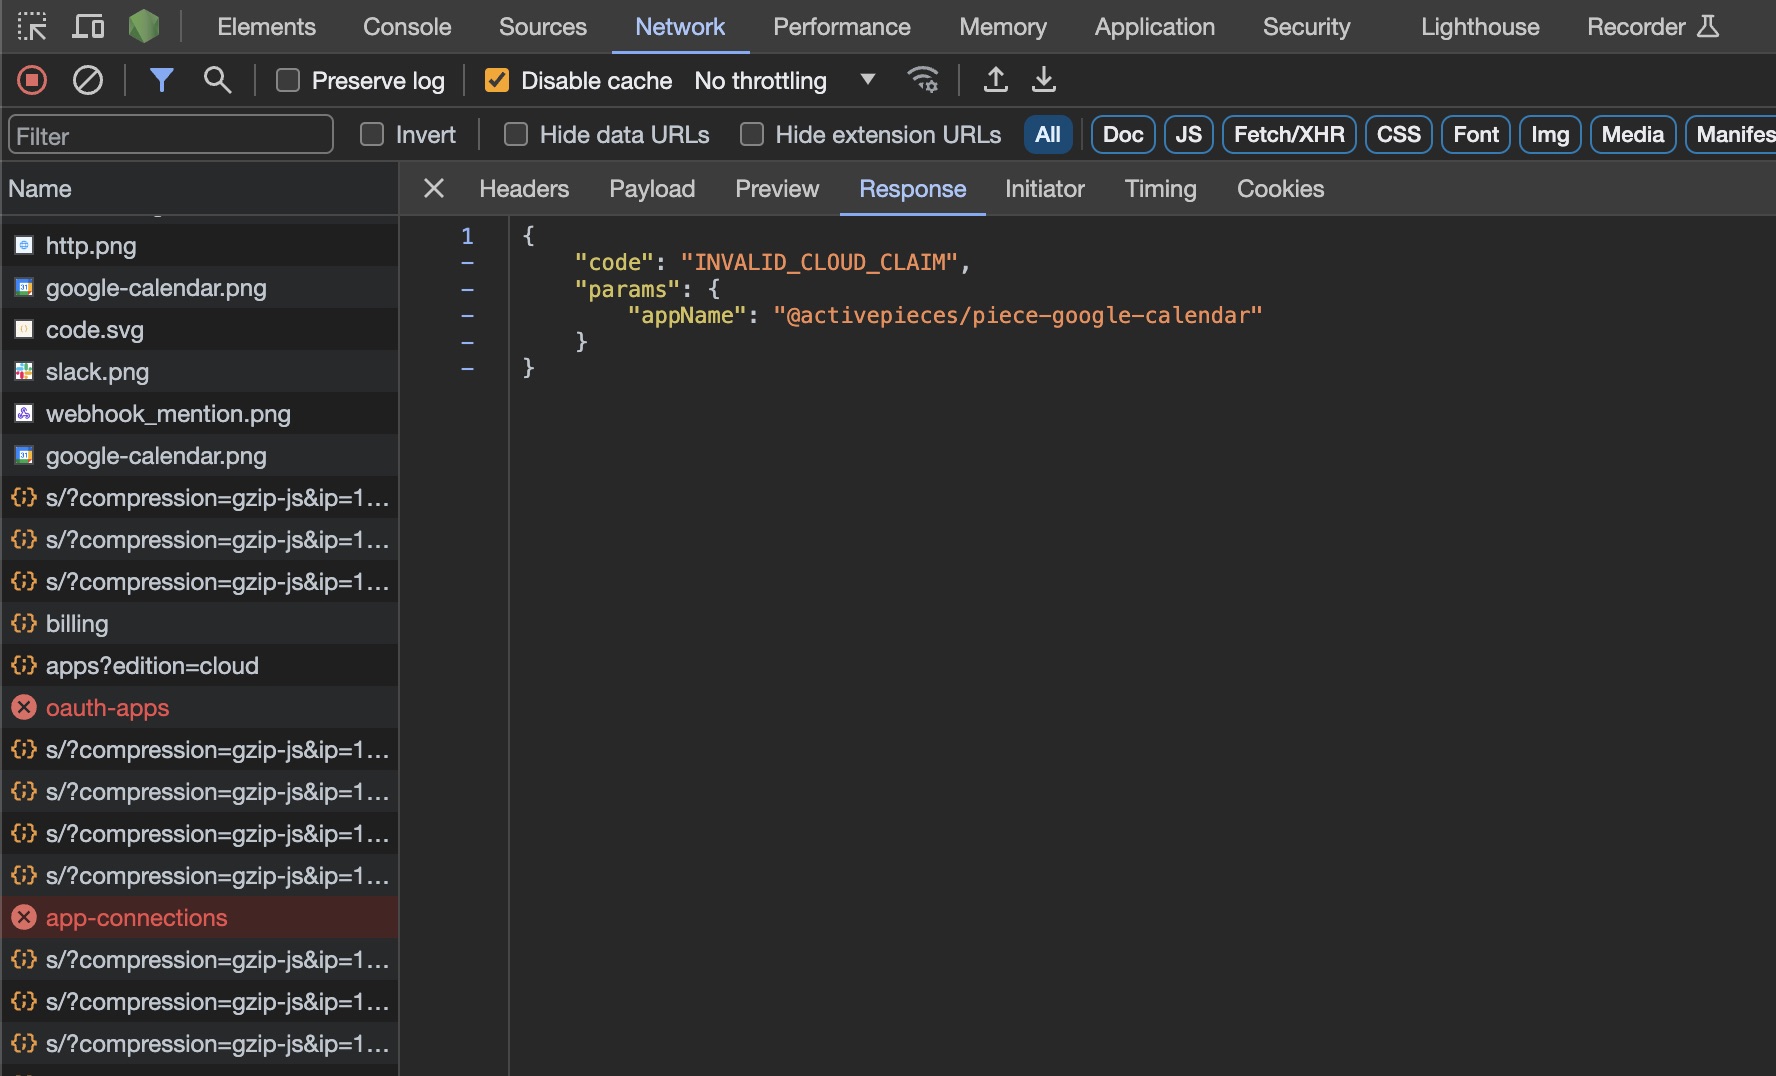This screenshot has width=1776, height=1076.
Task: Stop recording network log
Action: [x=32, y=80]
